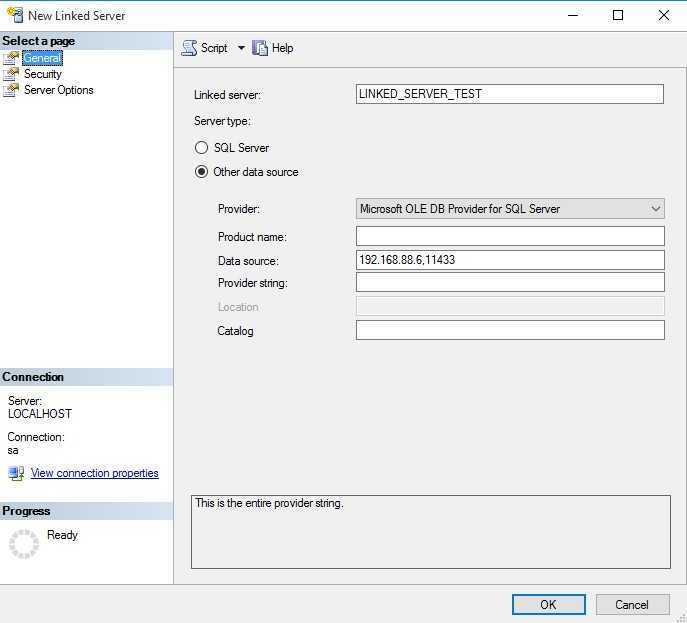
Task: Click the Help toolbar icon
Action: 260,48
